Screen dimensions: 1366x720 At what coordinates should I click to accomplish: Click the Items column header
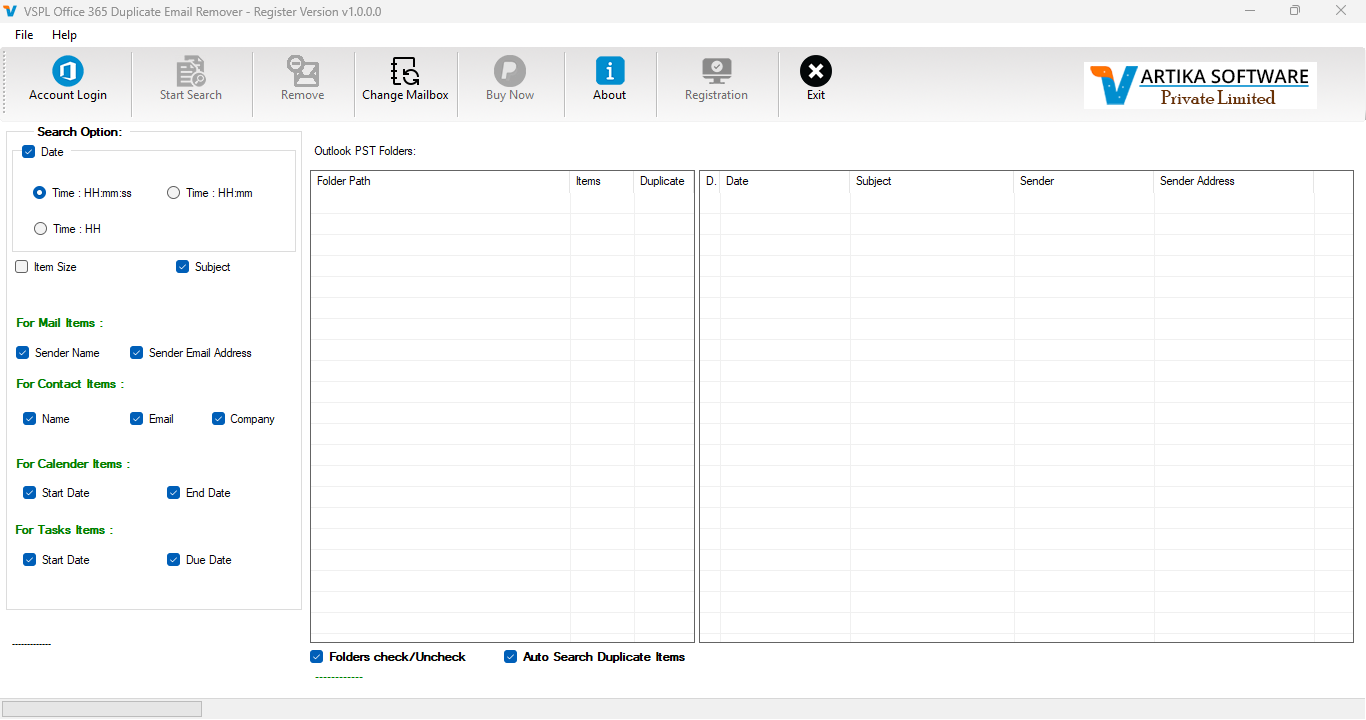pyautogui.click(x=602, y=181)
